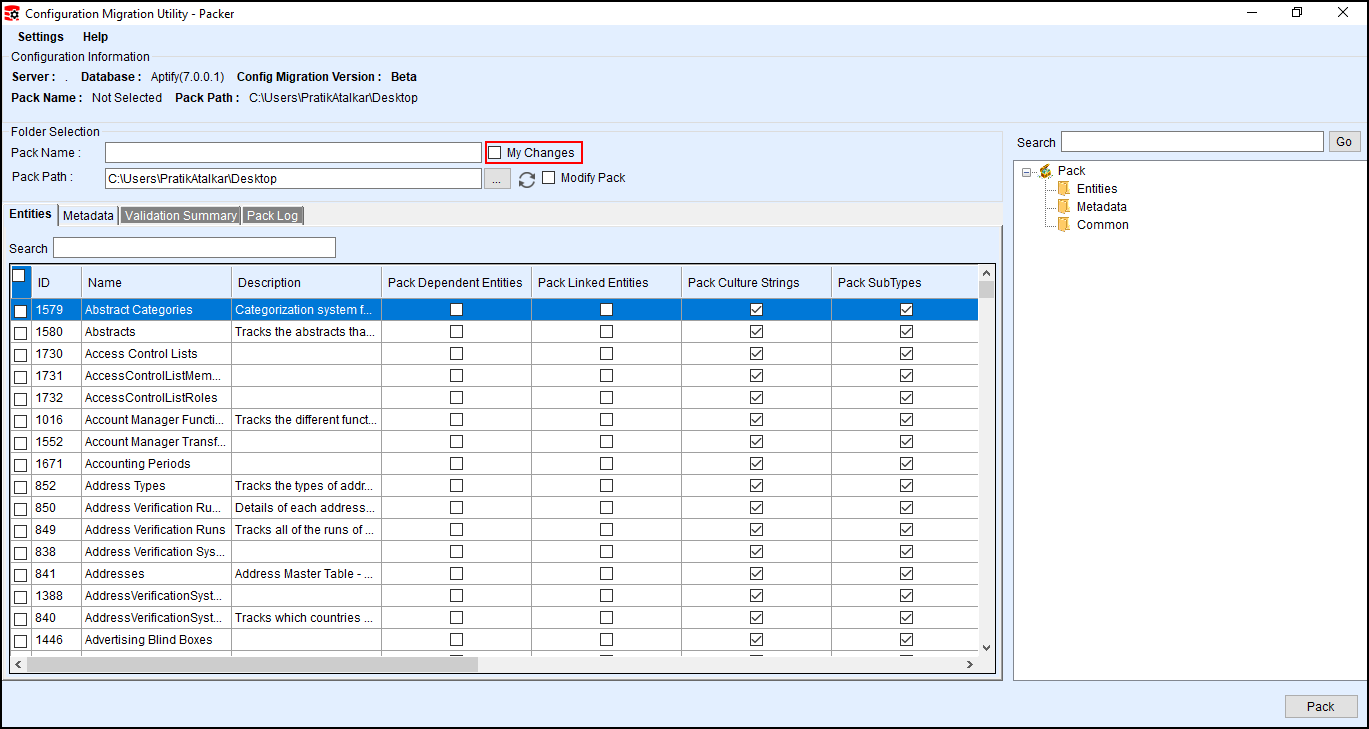Click the Accounting Periods name cell
The height and width of the screenshot is (729, 1369).
coord(156,464)
